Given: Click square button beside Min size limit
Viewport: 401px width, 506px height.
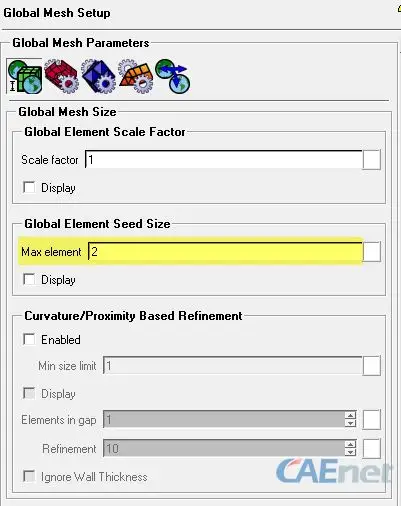Looking at the screenshot, I should coord(372,366).
